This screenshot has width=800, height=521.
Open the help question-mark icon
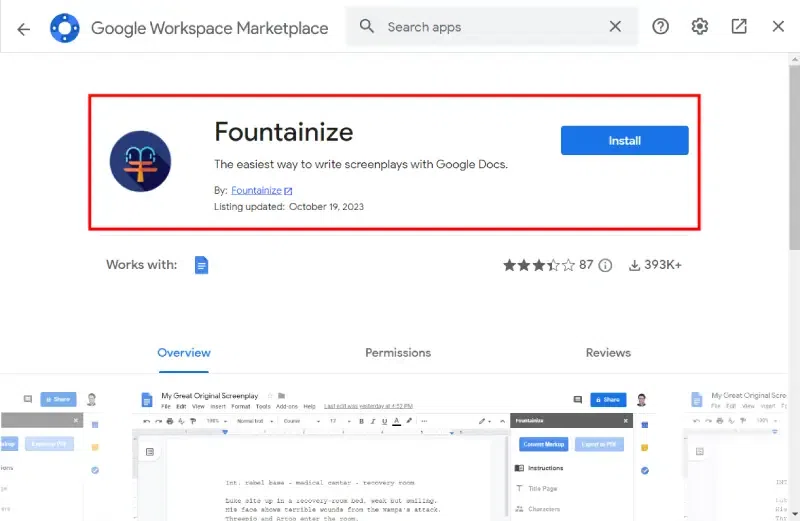click(x=660, y=26)
